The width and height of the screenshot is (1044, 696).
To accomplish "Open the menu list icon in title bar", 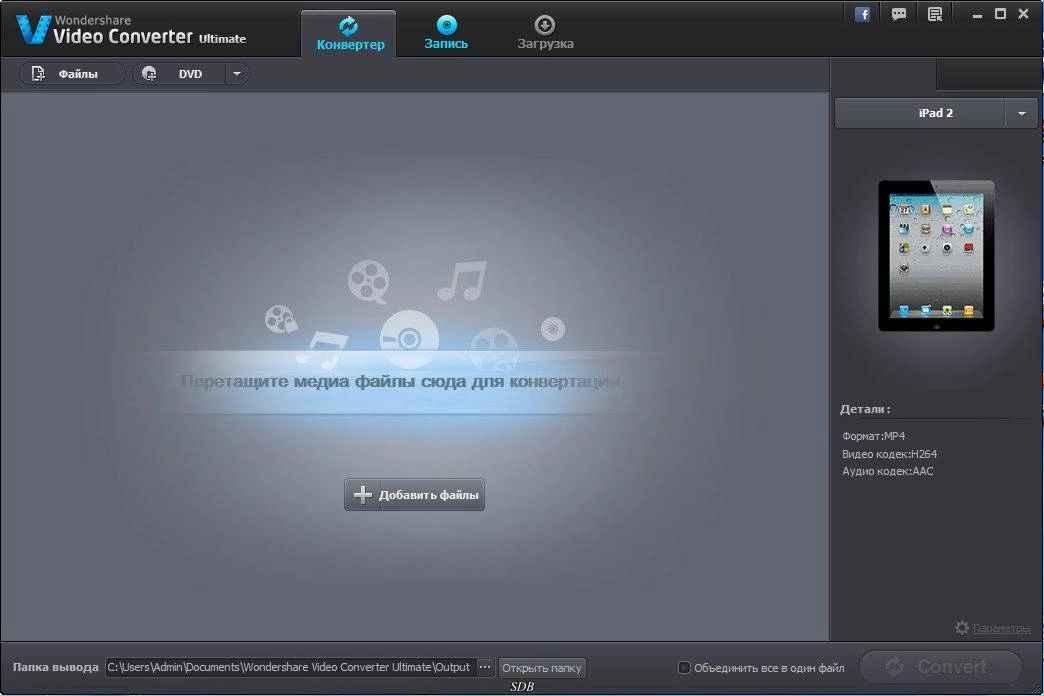I will (x=935, y=14).
